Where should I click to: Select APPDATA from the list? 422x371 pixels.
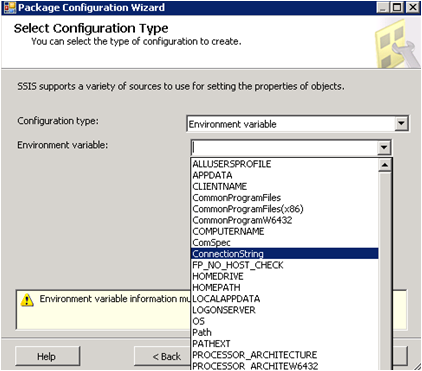[x=285, y=175]
